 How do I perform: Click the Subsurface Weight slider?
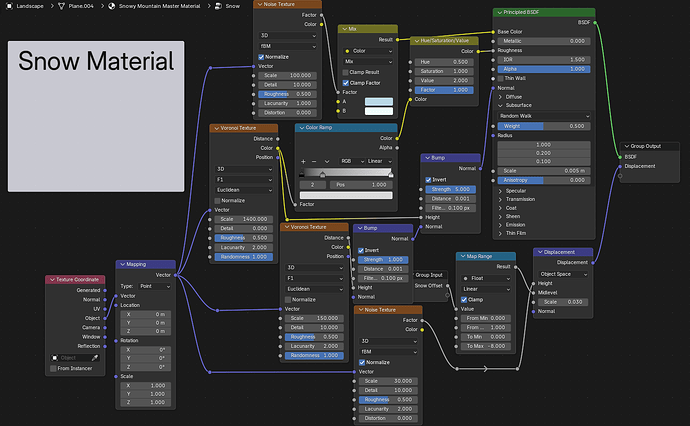tap(544, 126)
